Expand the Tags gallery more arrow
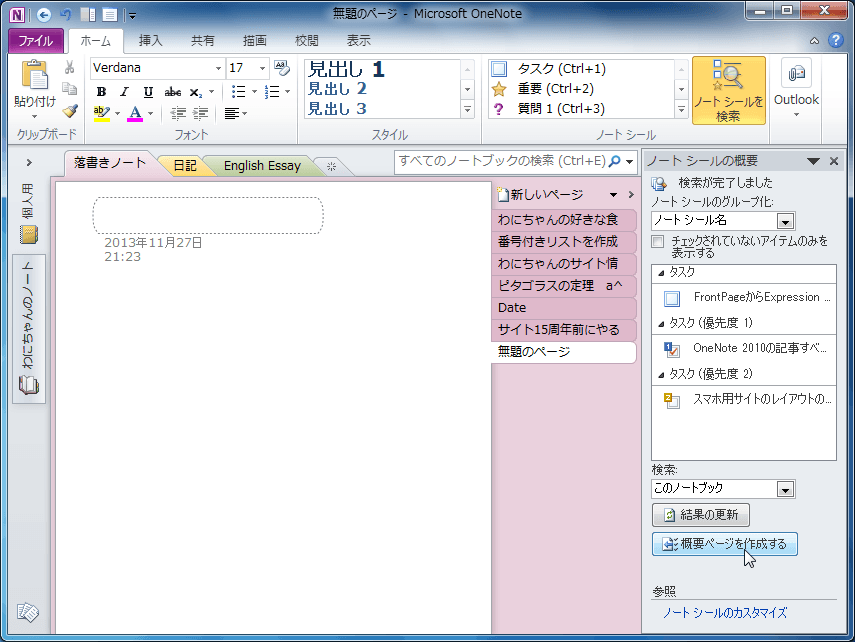 681,109
